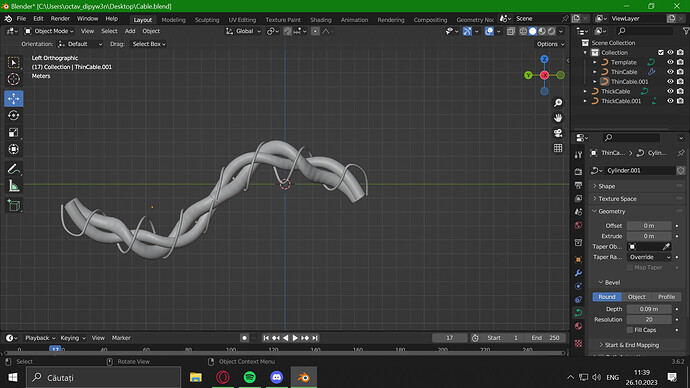
Task: Open Object Mode dropdown
Action: coord(49,31)
